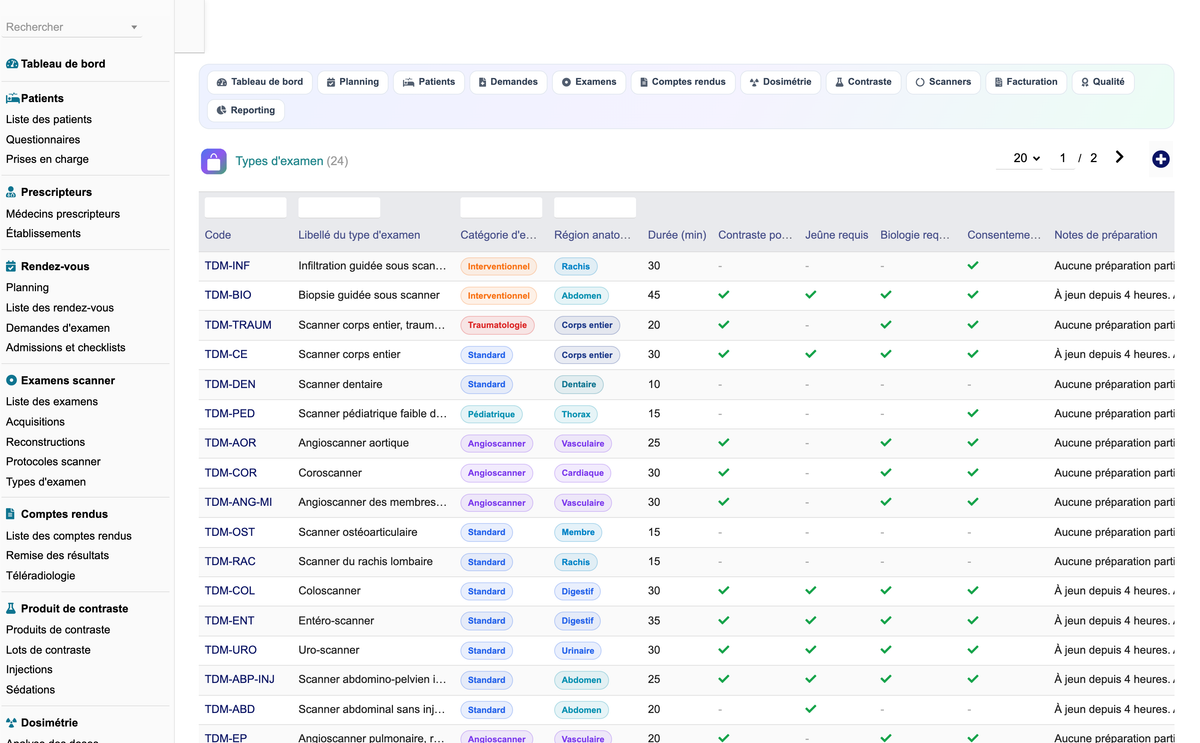The height and width of the screenshot is (743, 1200).
Task: Click the Cardiaque region tag
Action: coord(583,473)
